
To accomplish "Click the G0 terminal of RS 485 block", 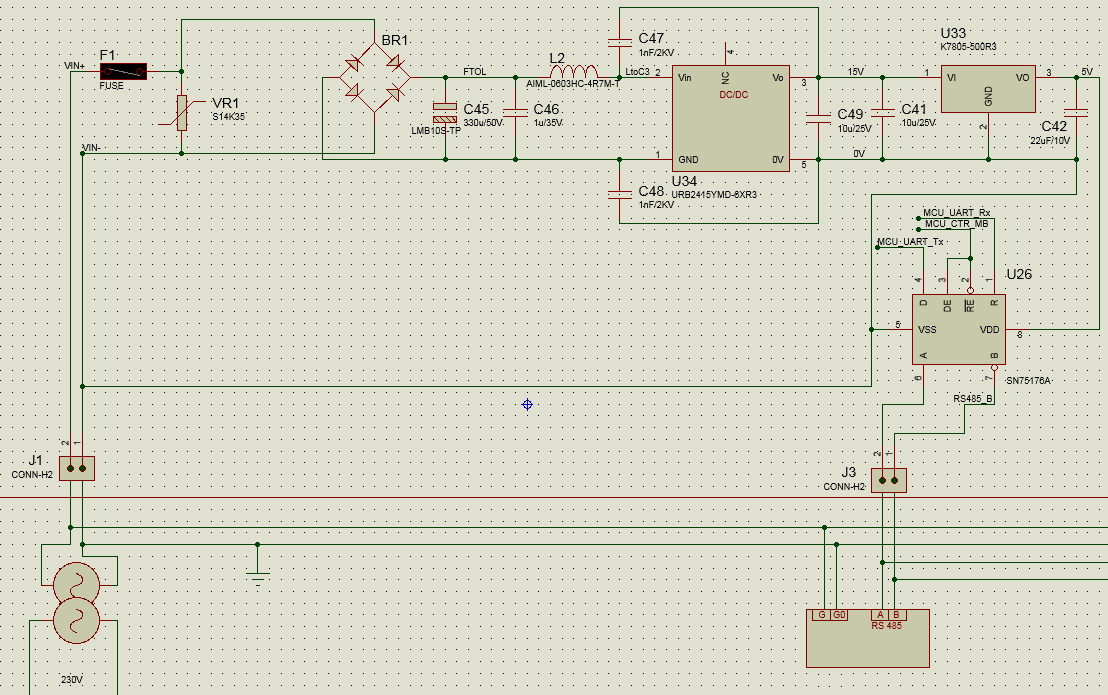I will coord(839,615).
